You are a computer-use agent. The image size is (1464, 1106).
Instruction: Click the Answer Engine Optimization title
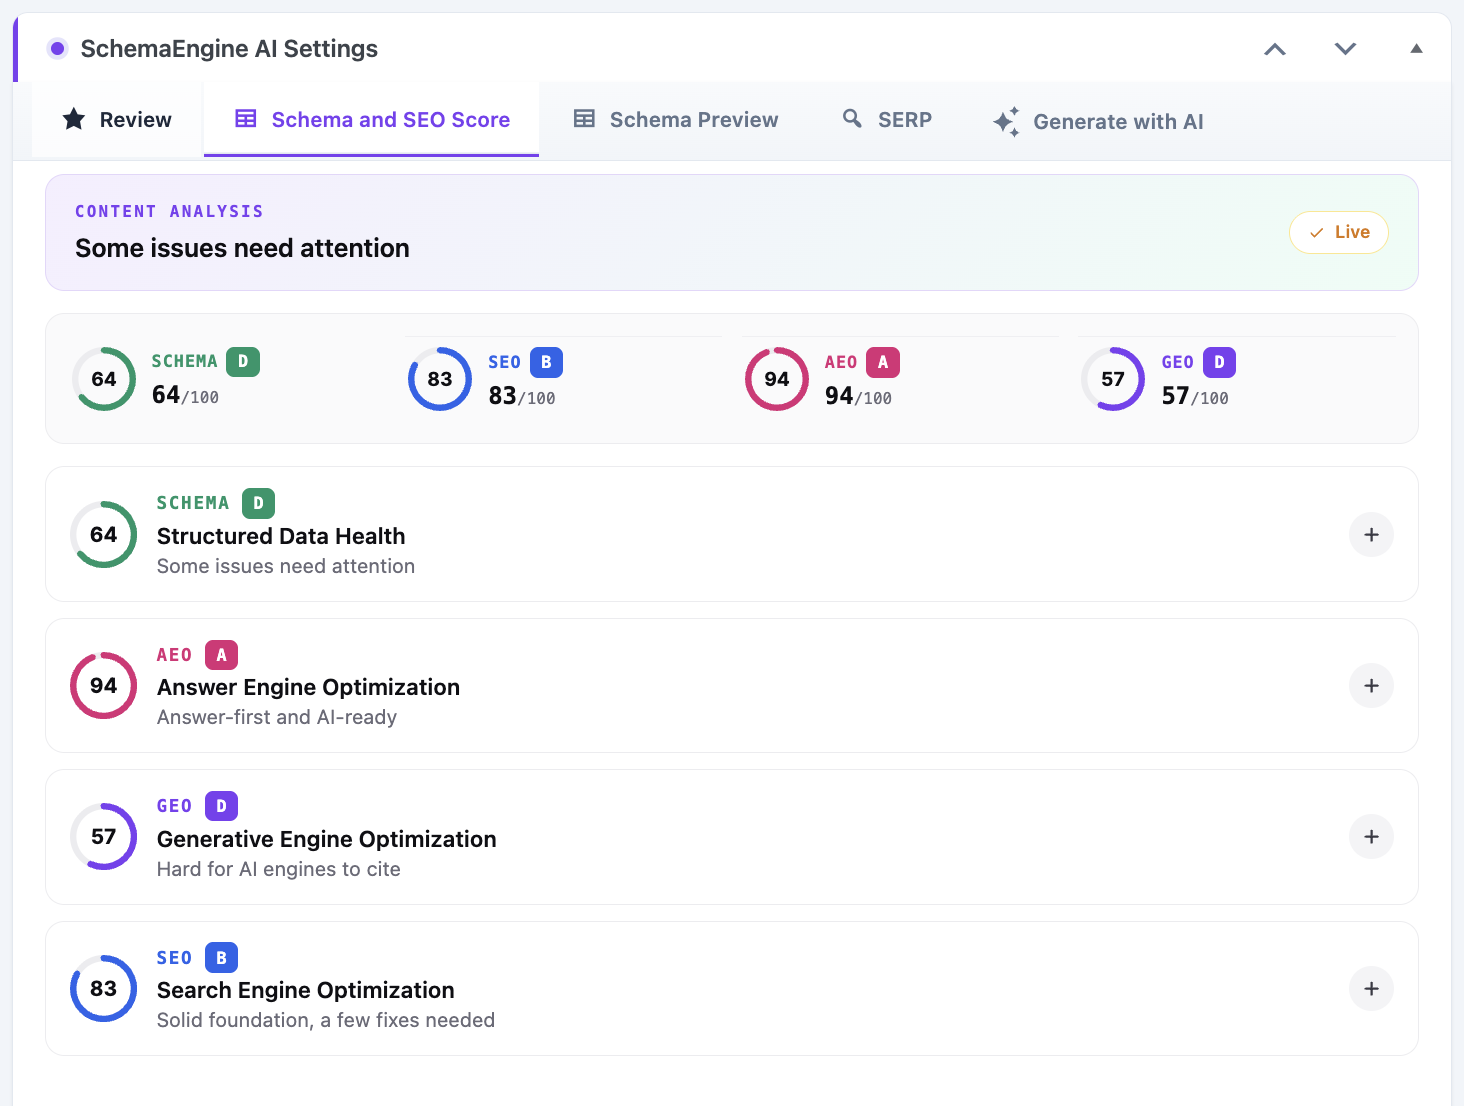tap(308, 687)
